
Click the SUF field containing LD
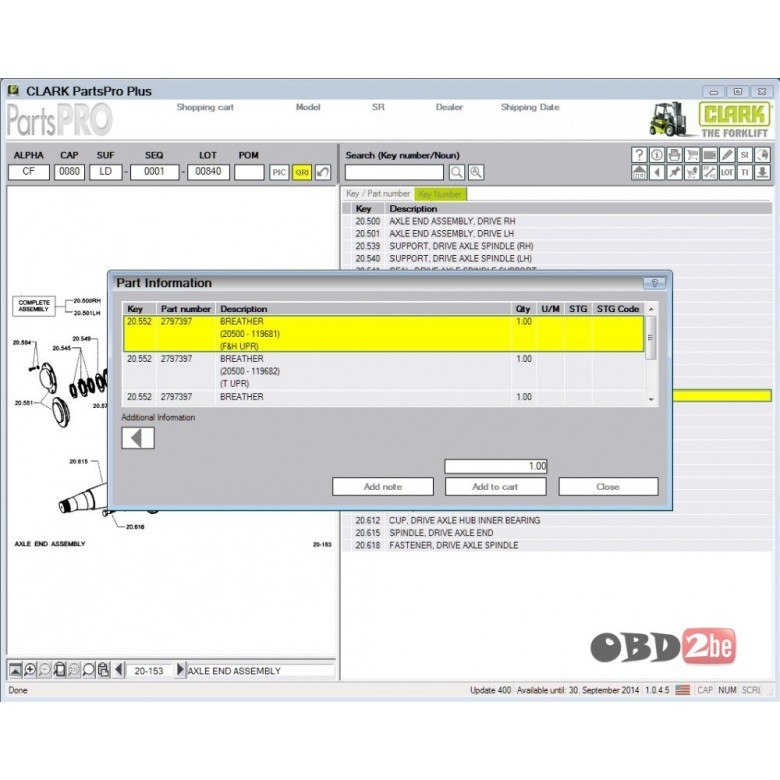coord(105,172)
